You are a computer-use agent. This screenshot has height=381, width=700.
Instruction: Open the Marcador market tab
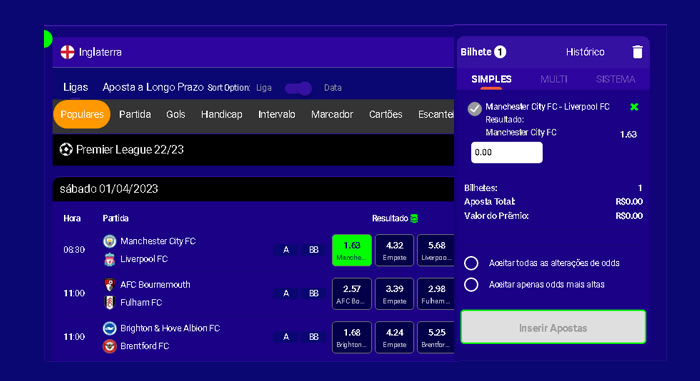pos(332,114)
